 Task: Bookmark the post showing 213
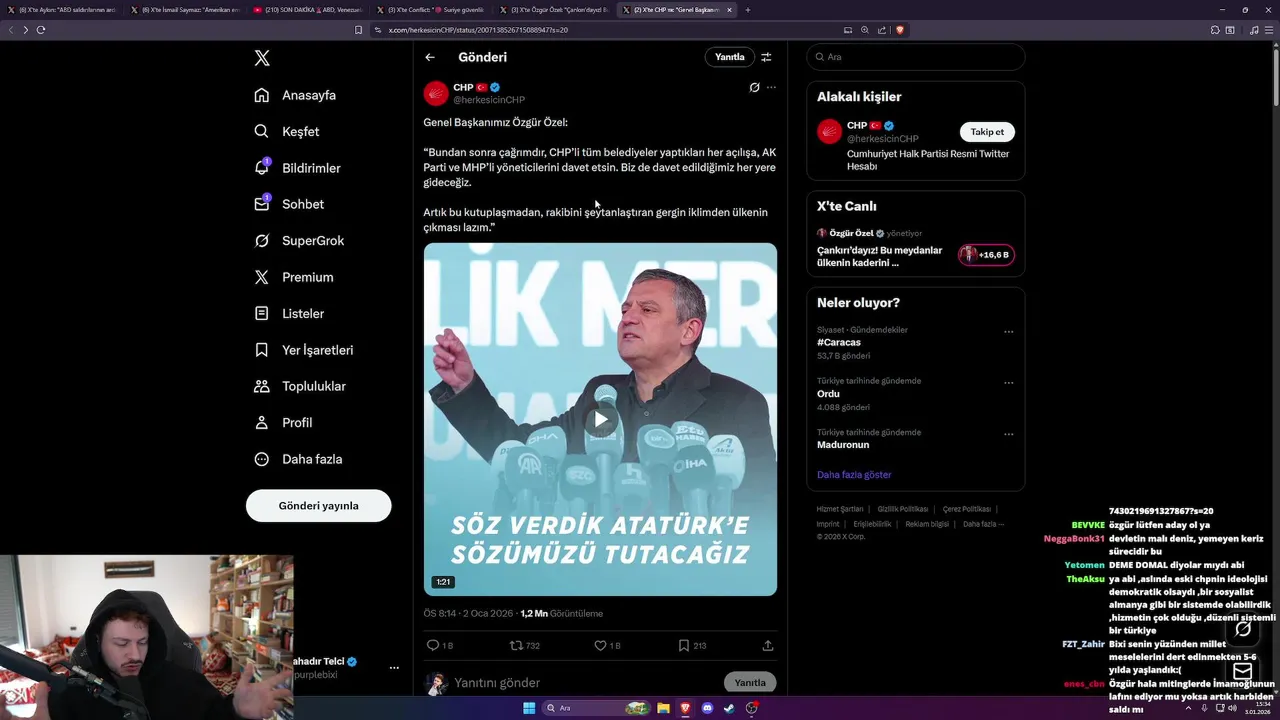684,646
